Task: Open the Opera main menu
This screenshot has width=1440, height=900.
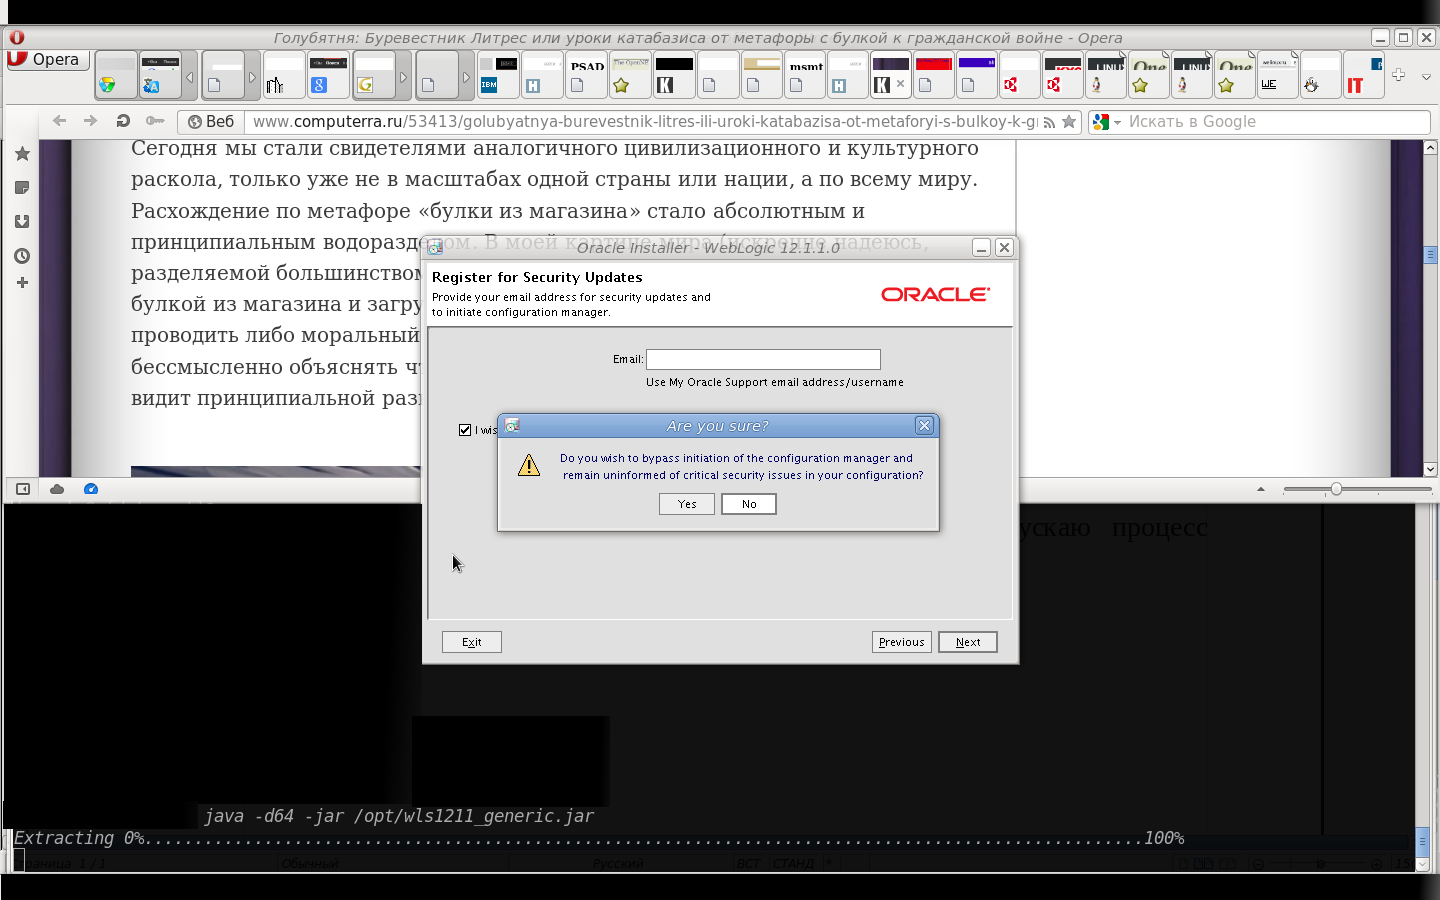Action: click(x=46, y=60)
